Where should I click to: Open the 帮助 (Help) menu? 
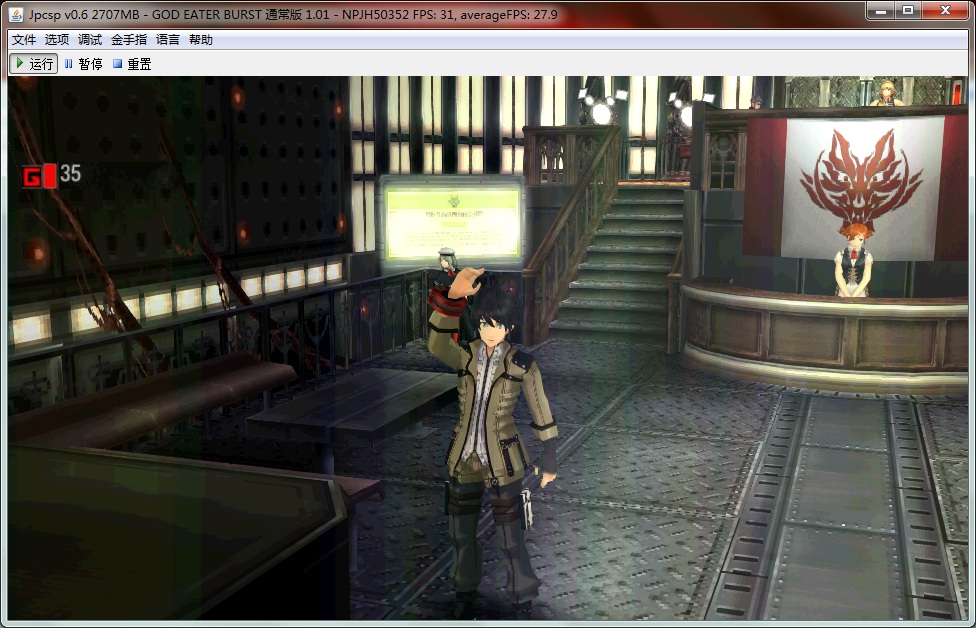[x=201, y=40]
